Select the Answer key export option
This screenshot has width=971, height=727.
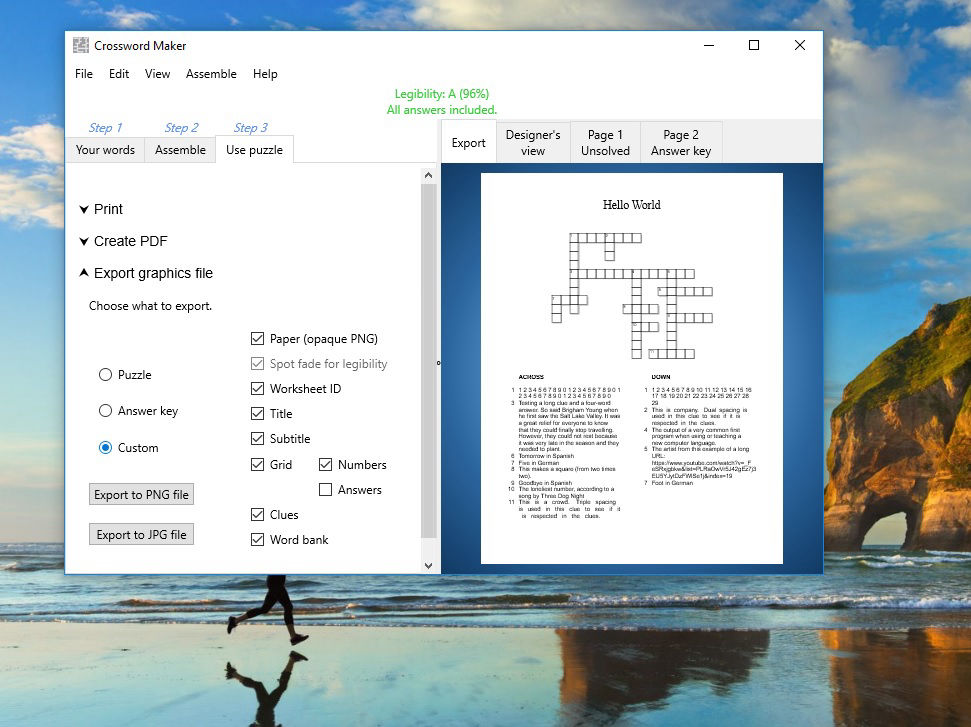[105, 410]
